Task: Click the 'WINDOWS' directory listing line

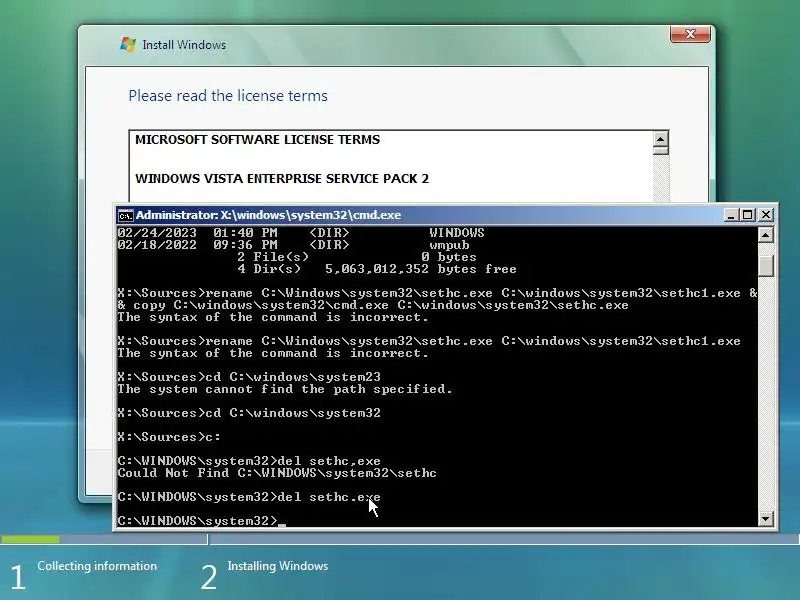Action: pos(301,233)
